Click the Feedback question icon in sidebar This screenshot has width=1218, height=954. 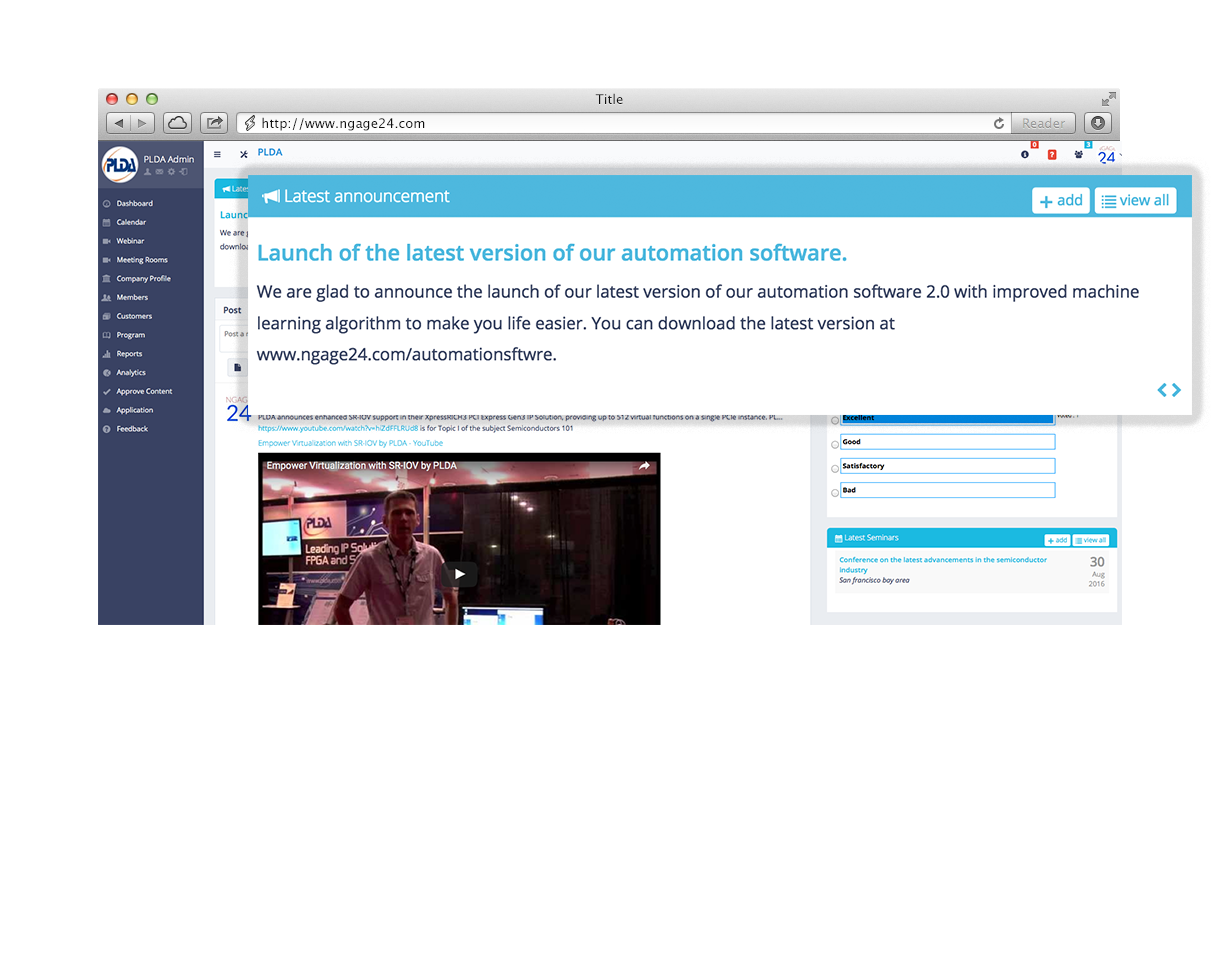(106, 429)
